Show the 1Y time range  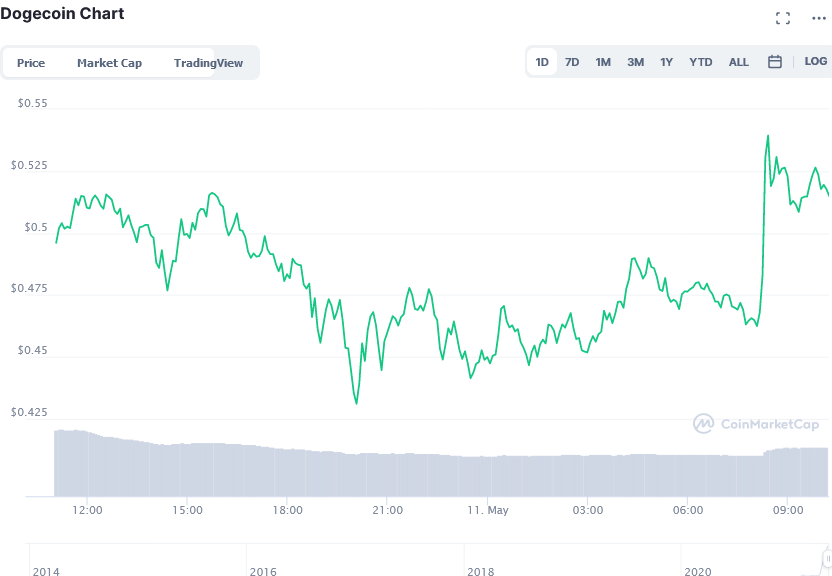tap(666, 62)
